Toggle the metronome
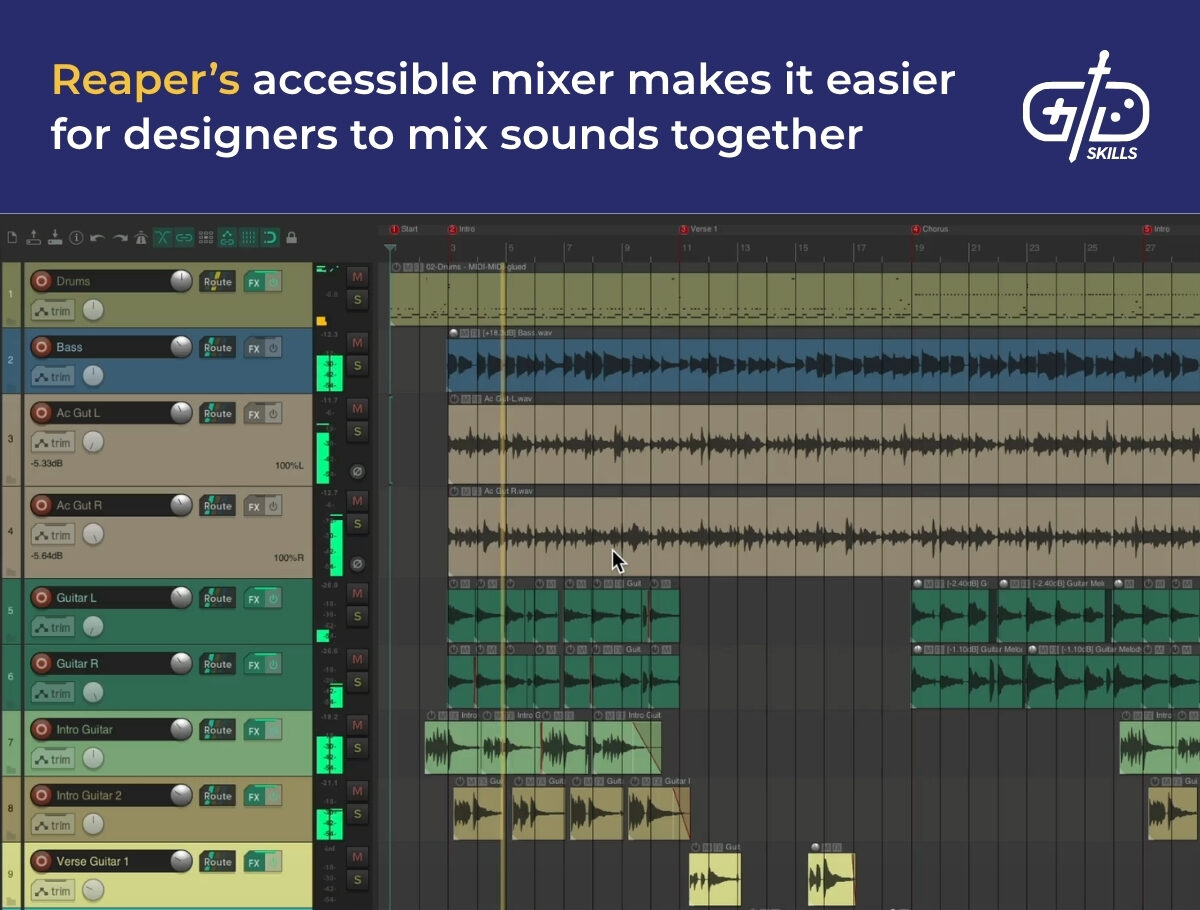 [x=142, y=237]
